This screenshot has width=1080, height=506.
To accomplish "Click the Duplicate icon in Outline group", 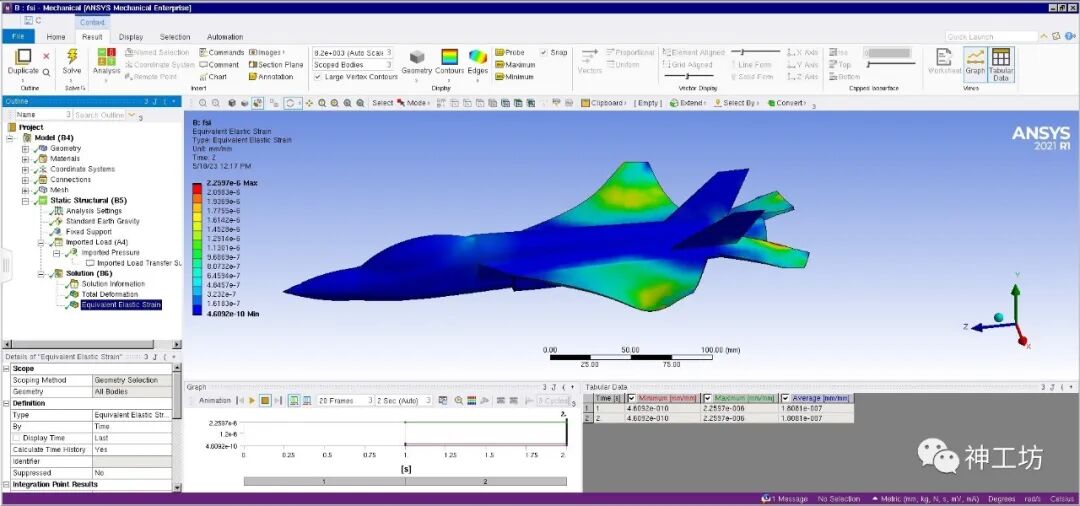I will coord(23,57).
